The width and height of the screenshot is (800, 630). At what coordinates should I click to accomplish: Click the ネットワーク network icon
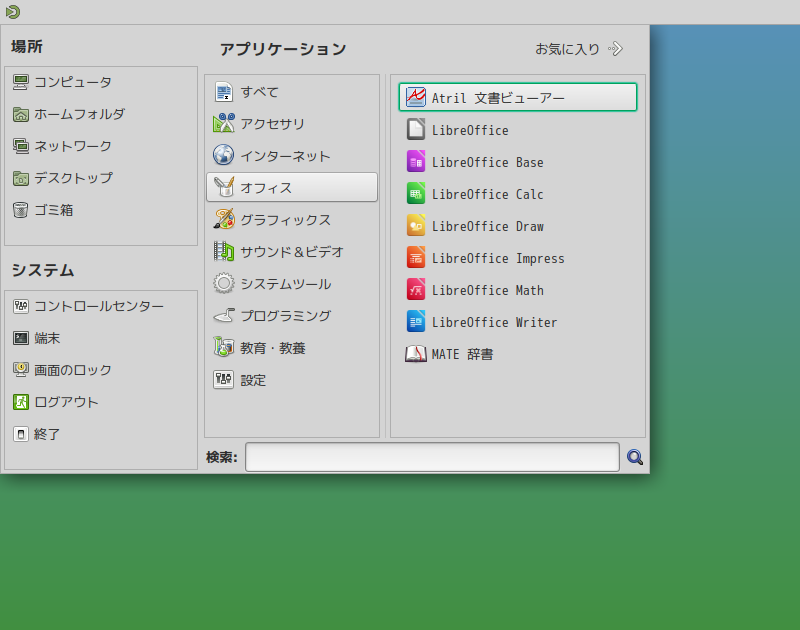20,146
